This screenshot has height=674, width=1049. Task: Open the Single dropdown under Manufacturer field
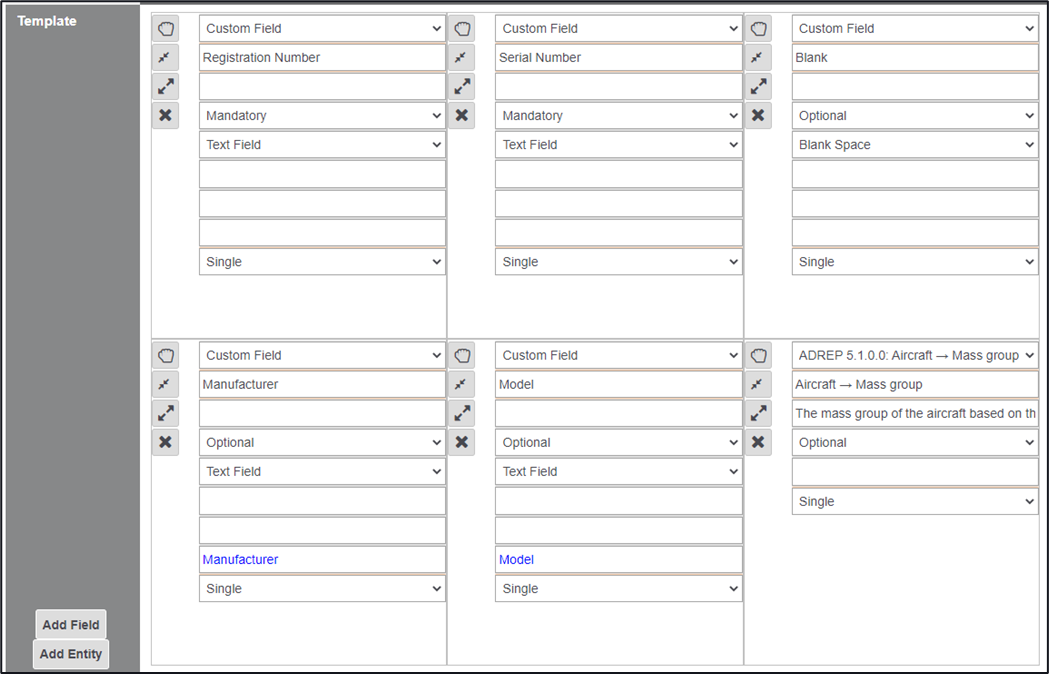(x=322, y=589)
